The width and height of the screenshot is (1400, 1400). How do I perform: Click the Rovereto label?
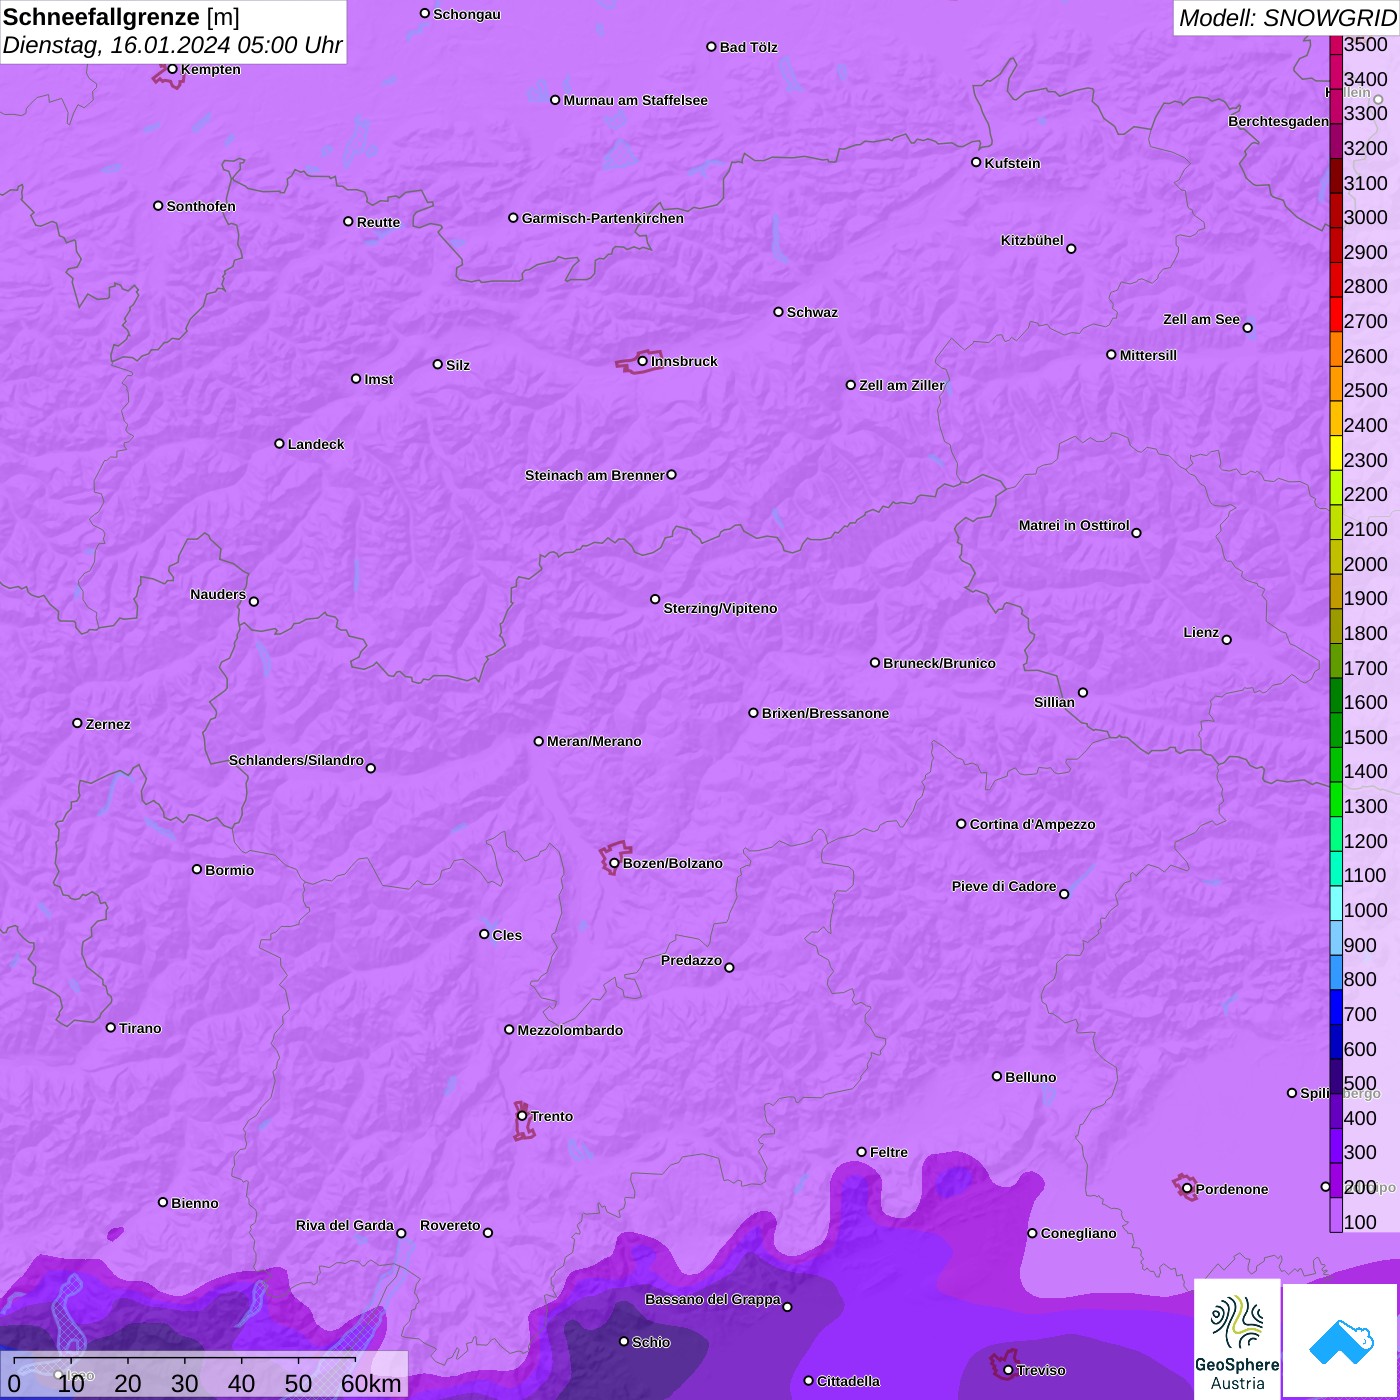(451, 1225)
